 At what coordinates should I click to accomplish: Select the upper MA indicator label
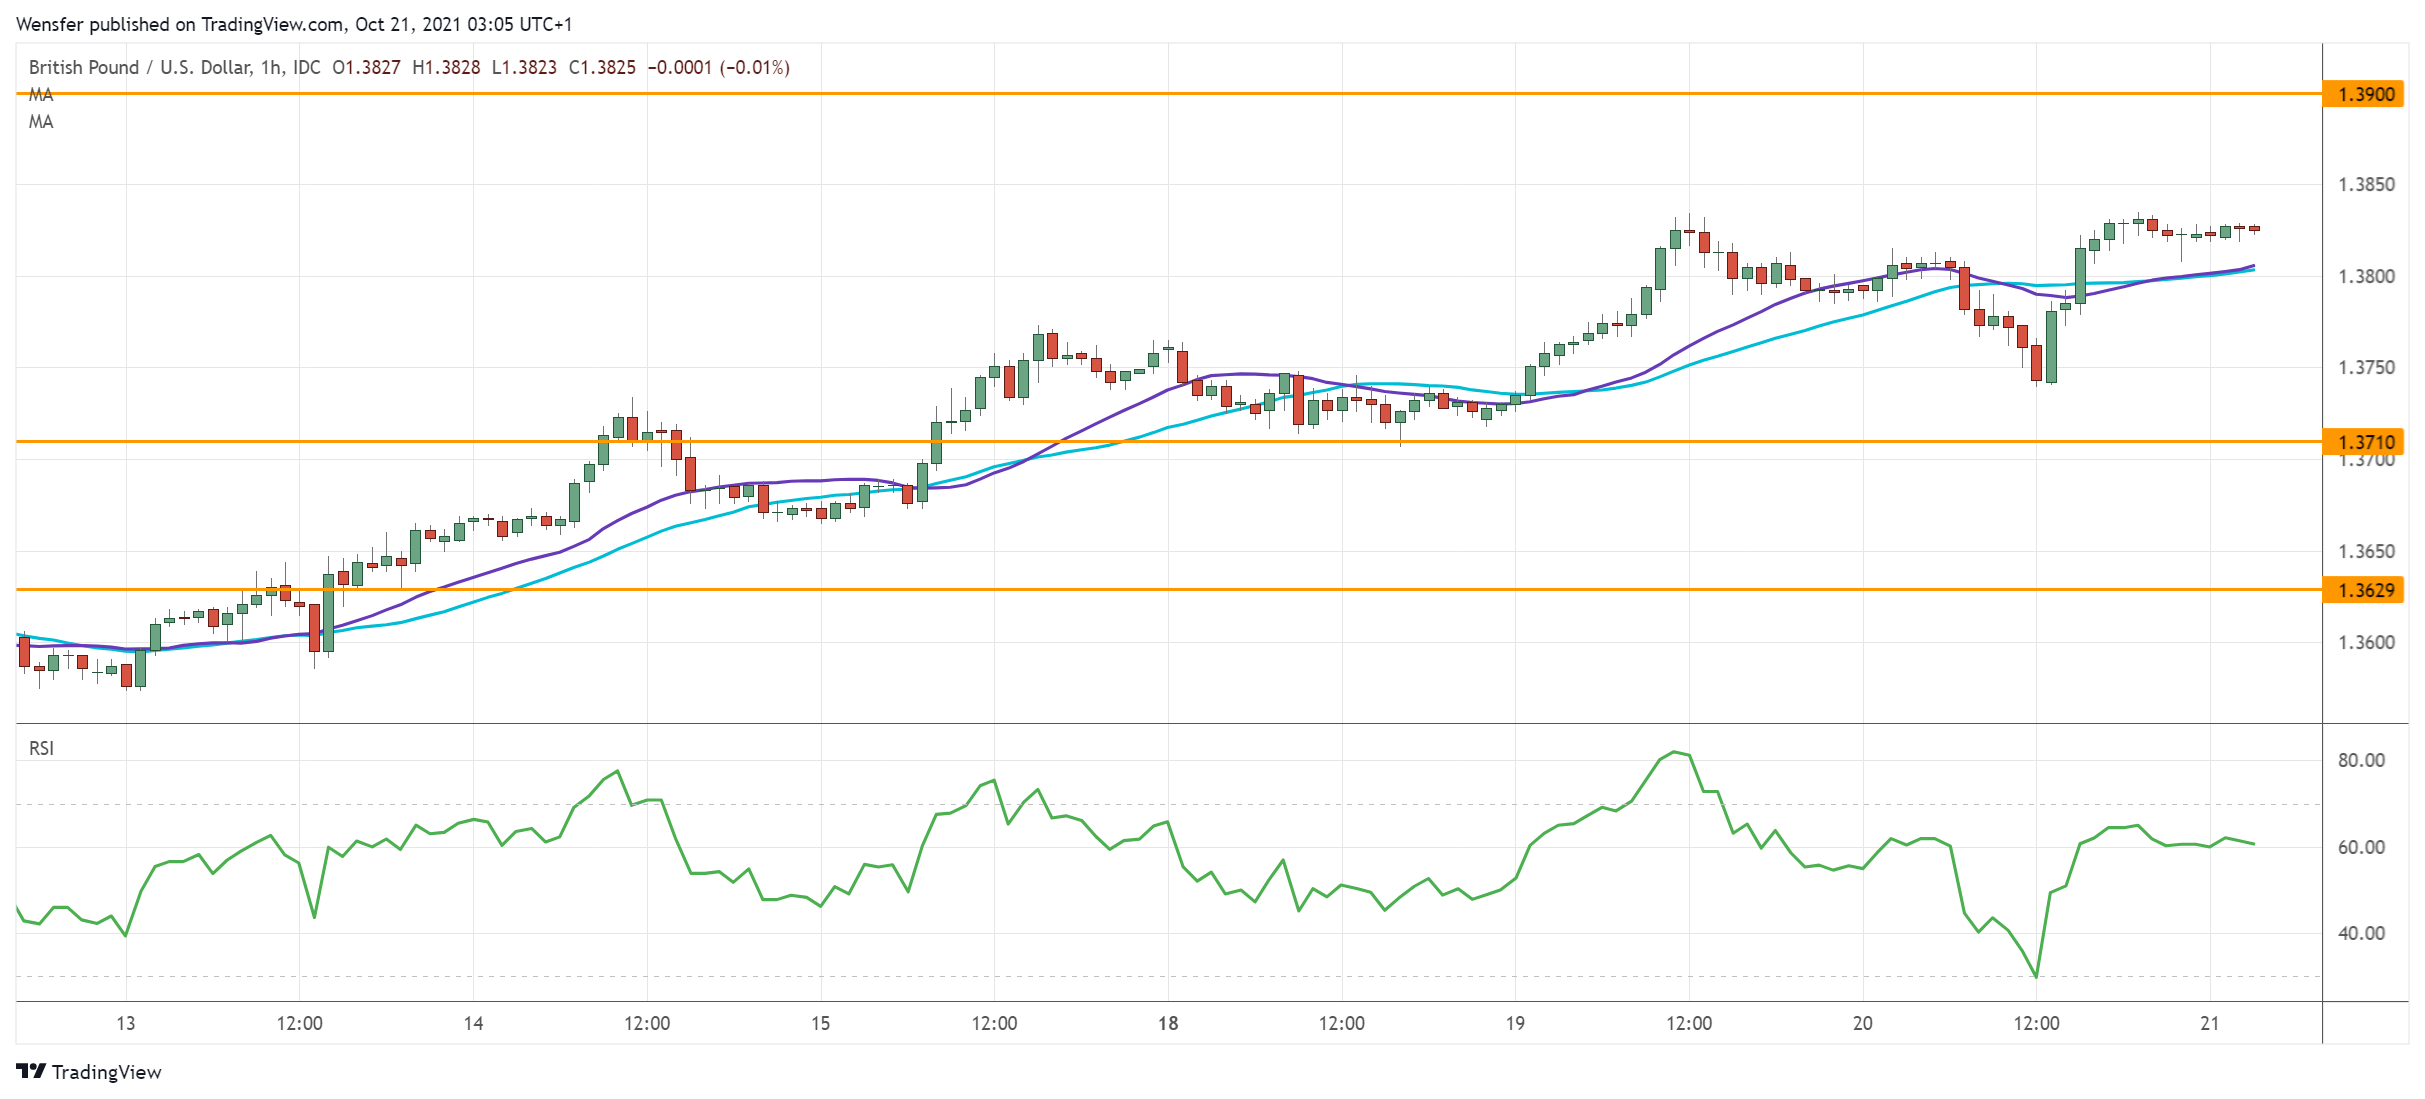click(41, 95)
